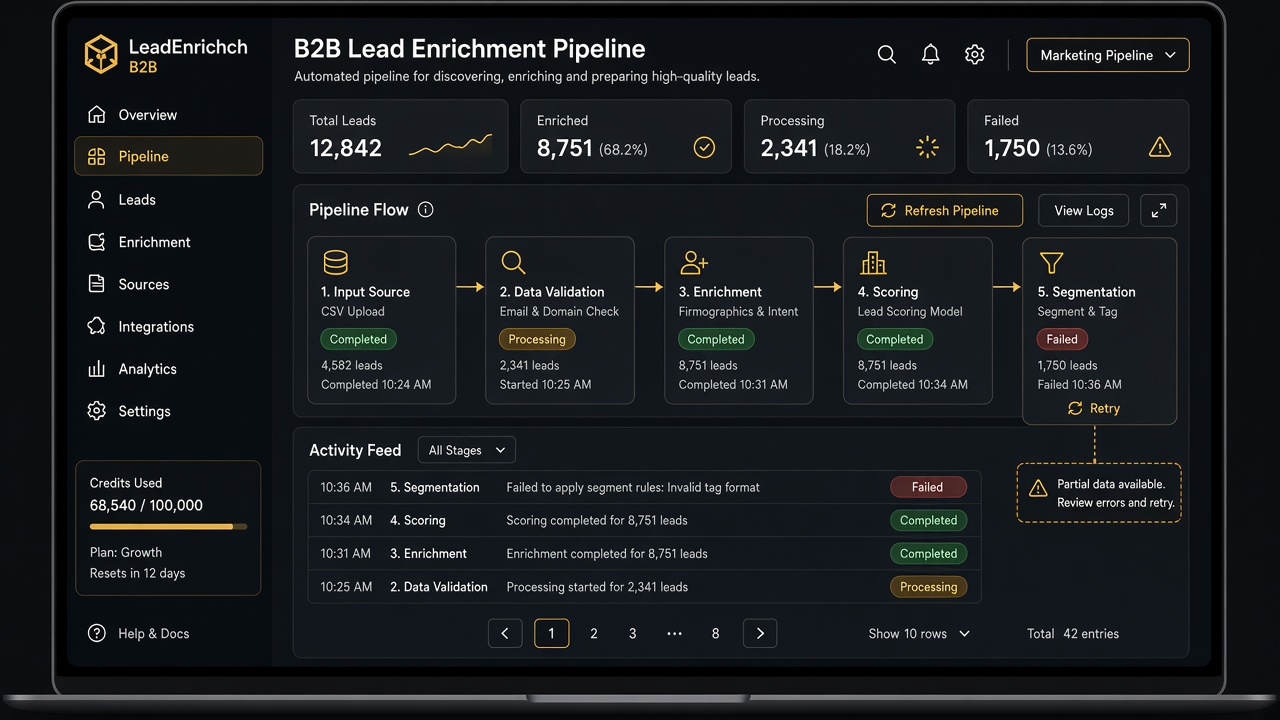Viewport: 1280px width, 720px height.
Task: Expand Pipeline Flow to fullscreen
Action: [1158, 210]
